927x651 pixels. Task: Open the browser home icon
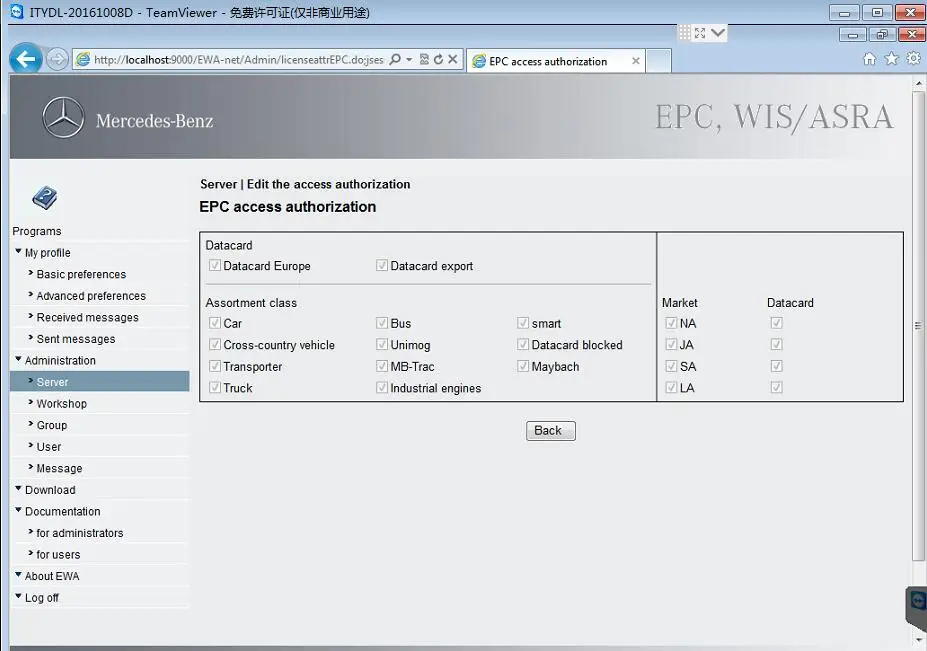[x=869, y=59]
